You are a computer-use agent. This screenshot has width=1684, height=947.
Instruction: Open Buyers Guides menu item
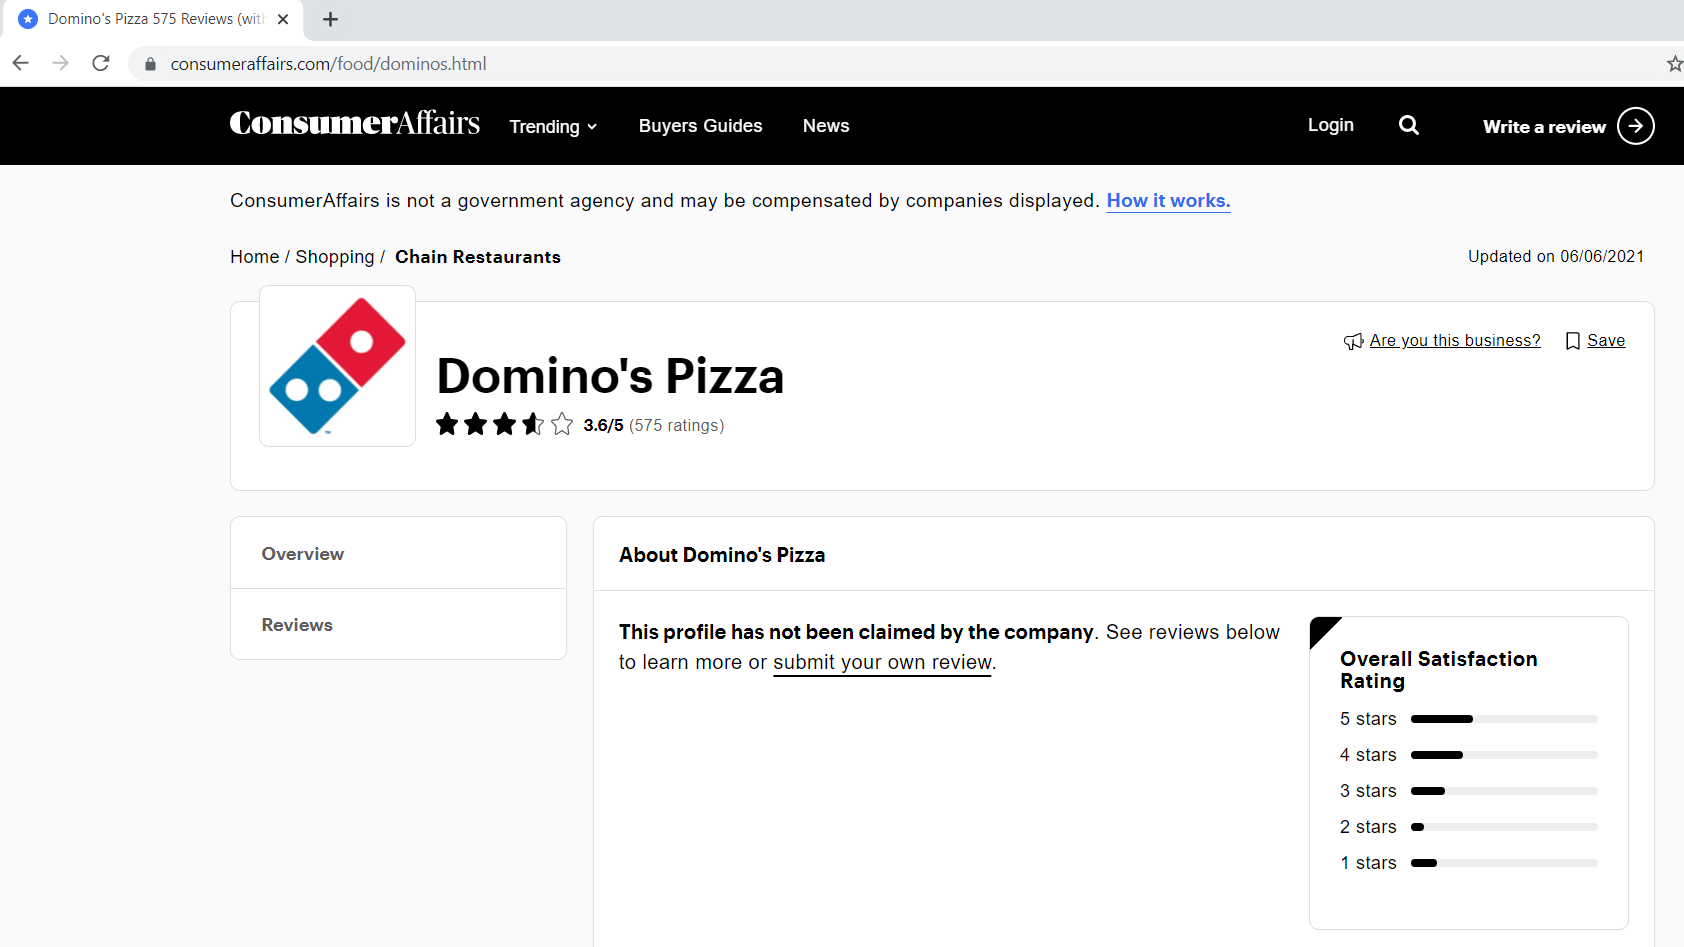click(700, 126)
